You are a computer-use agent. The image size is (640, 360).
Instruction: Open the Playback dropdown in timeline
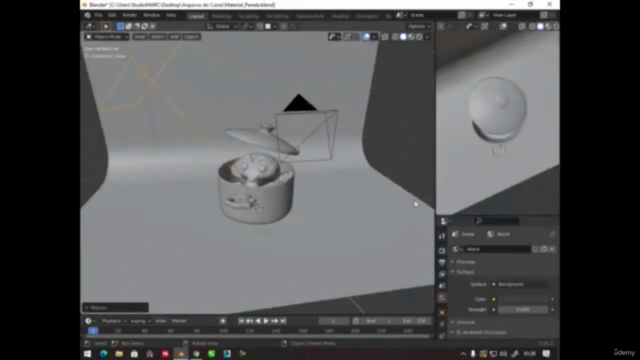click(113, 321)
